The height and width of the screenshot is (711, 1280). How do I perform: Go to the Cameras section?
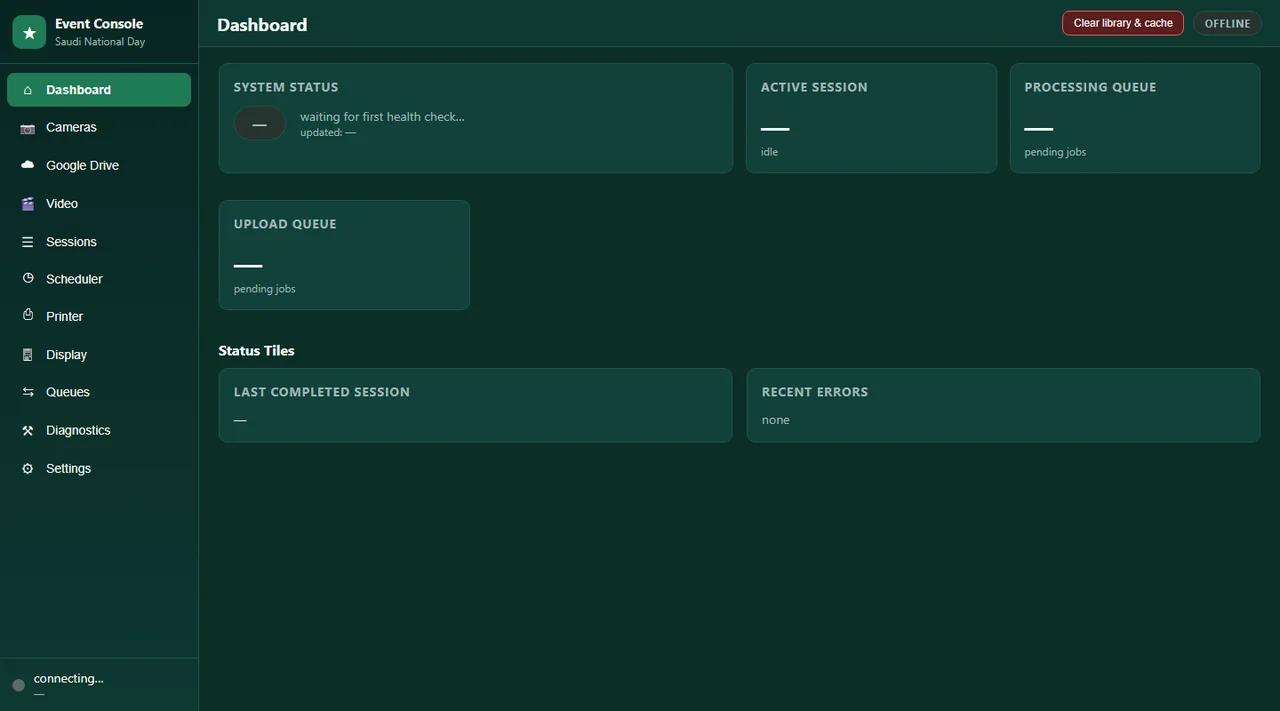pyautogui.click(x=99, y=127)
